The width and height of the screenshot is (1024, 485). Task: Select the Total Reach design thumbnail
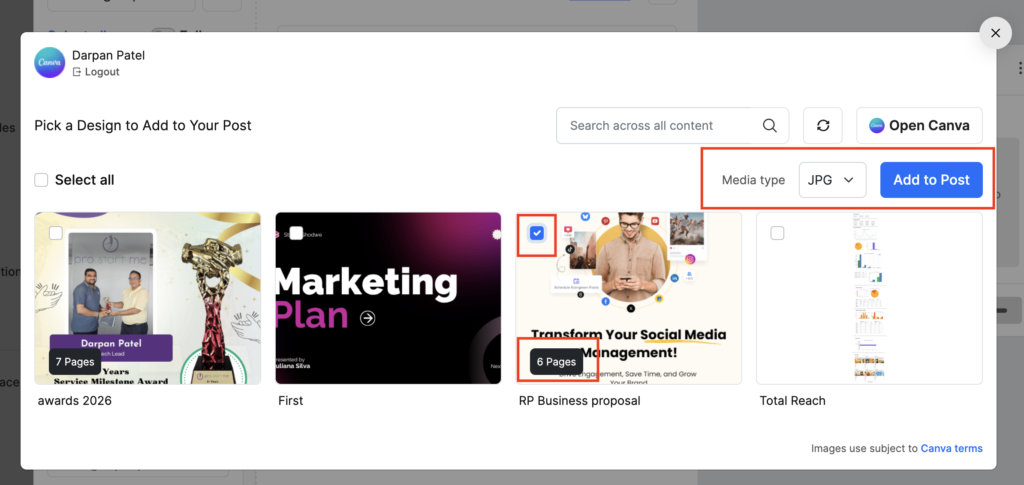point(869,298)
